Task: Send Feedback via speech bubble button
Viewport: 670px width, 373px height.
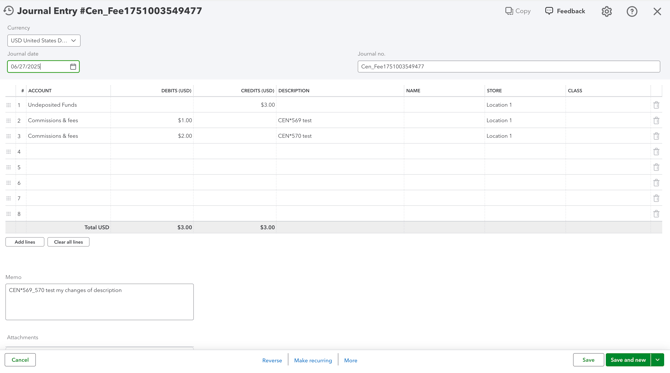Action: 565,11
